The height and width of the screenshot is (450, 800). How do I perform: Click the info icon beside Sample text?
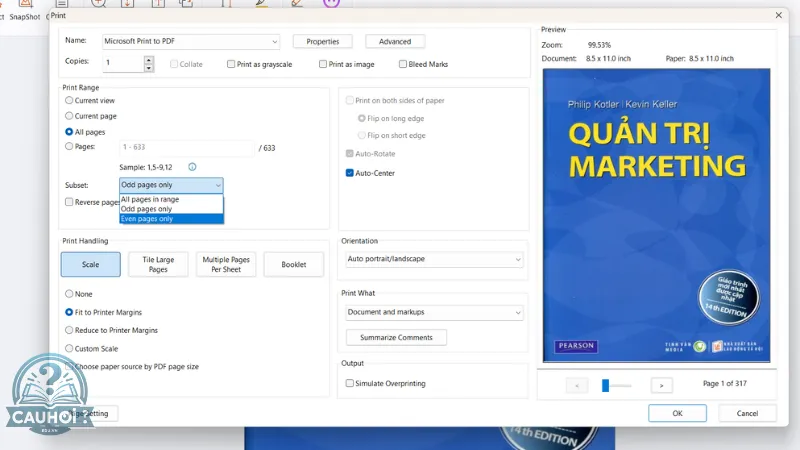[192, 167]
